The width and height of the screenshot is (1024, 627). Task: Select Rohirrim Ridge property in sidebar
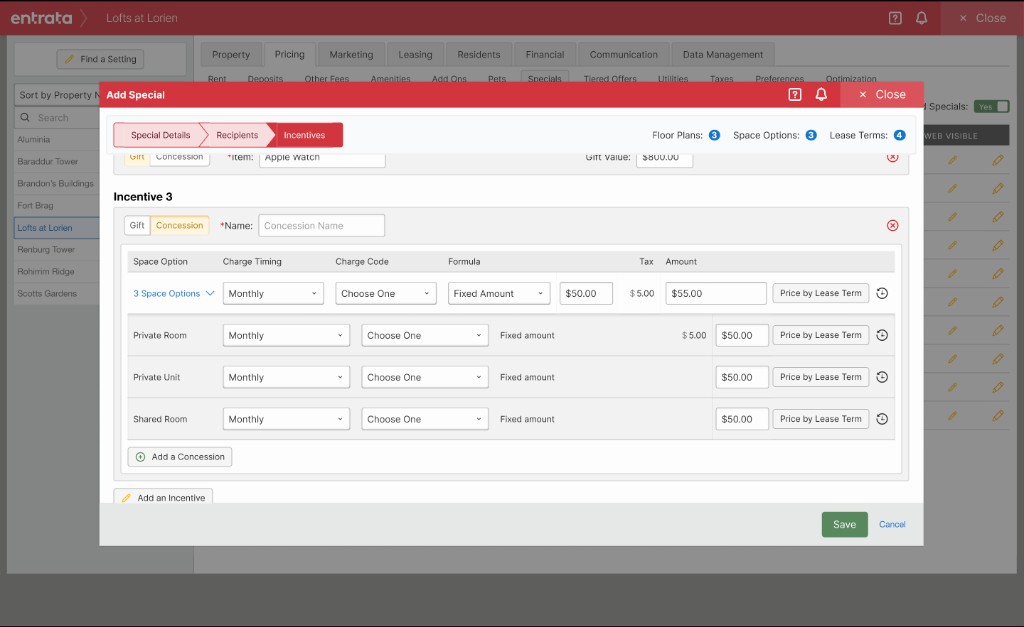coord(46,272)
